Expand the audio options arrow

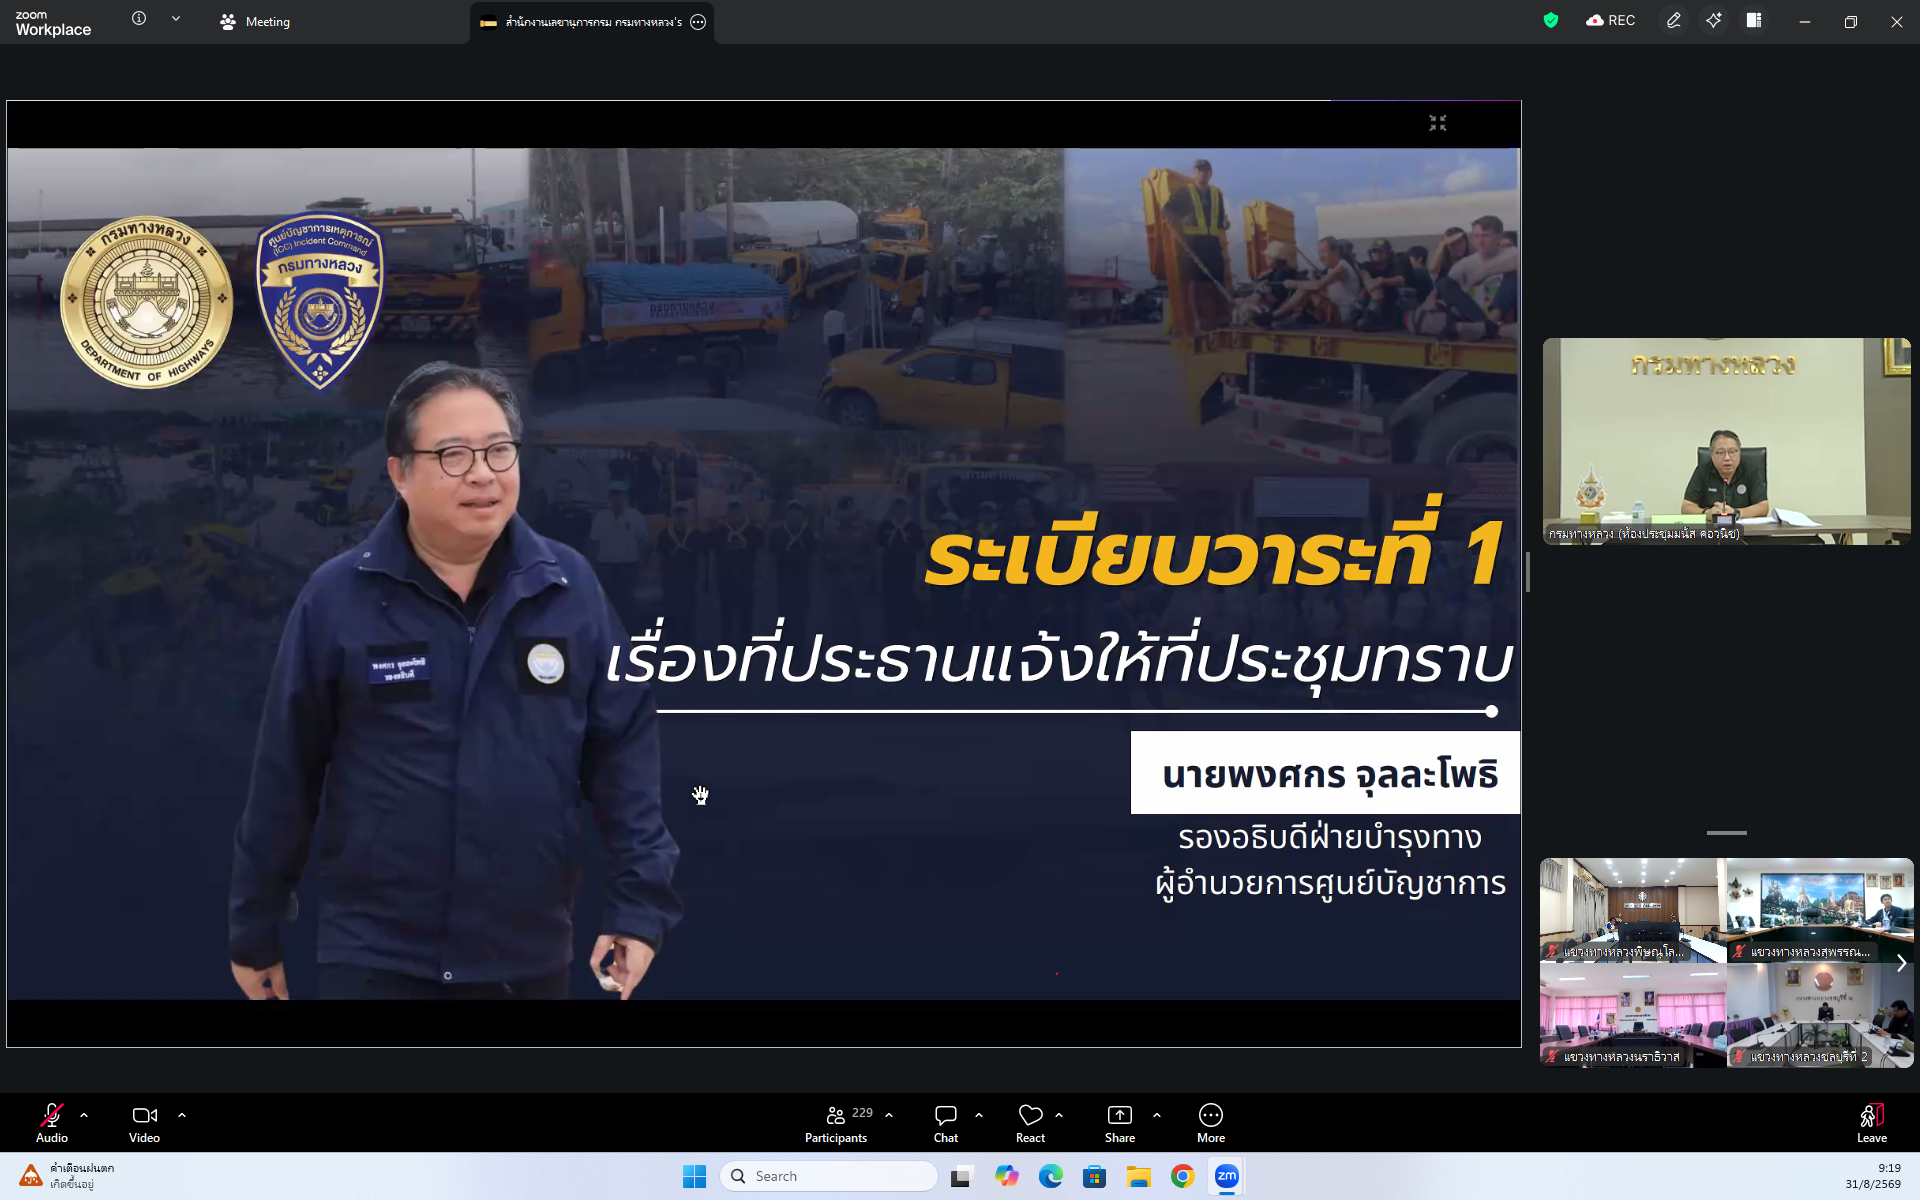pos(84,1114)
